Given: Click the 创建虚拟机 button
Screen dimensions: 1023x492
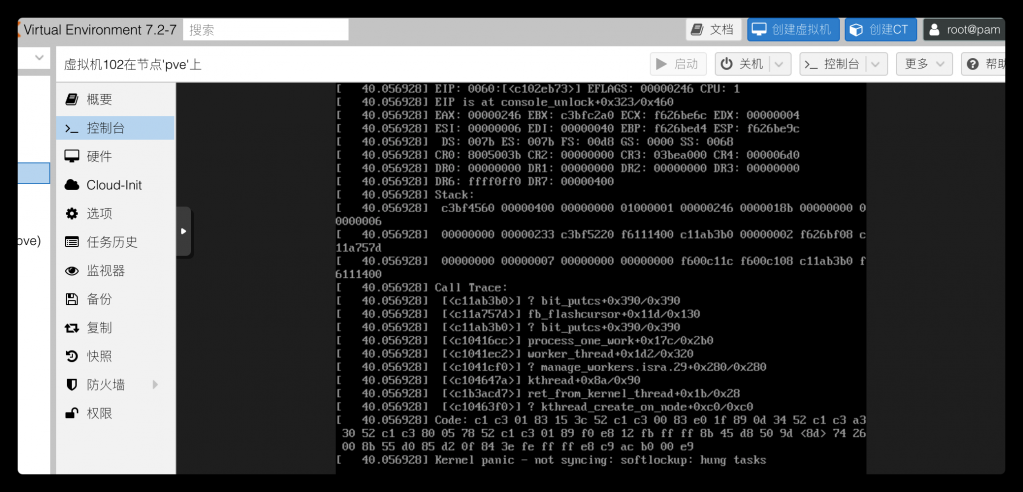Looking at the screenshot, I should (793, 30).
